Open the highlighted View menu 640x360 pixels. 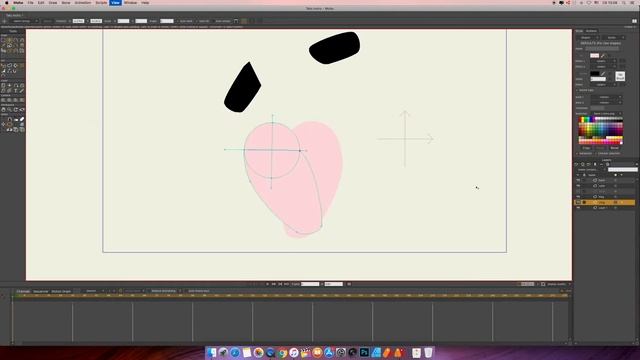(116, 2)
